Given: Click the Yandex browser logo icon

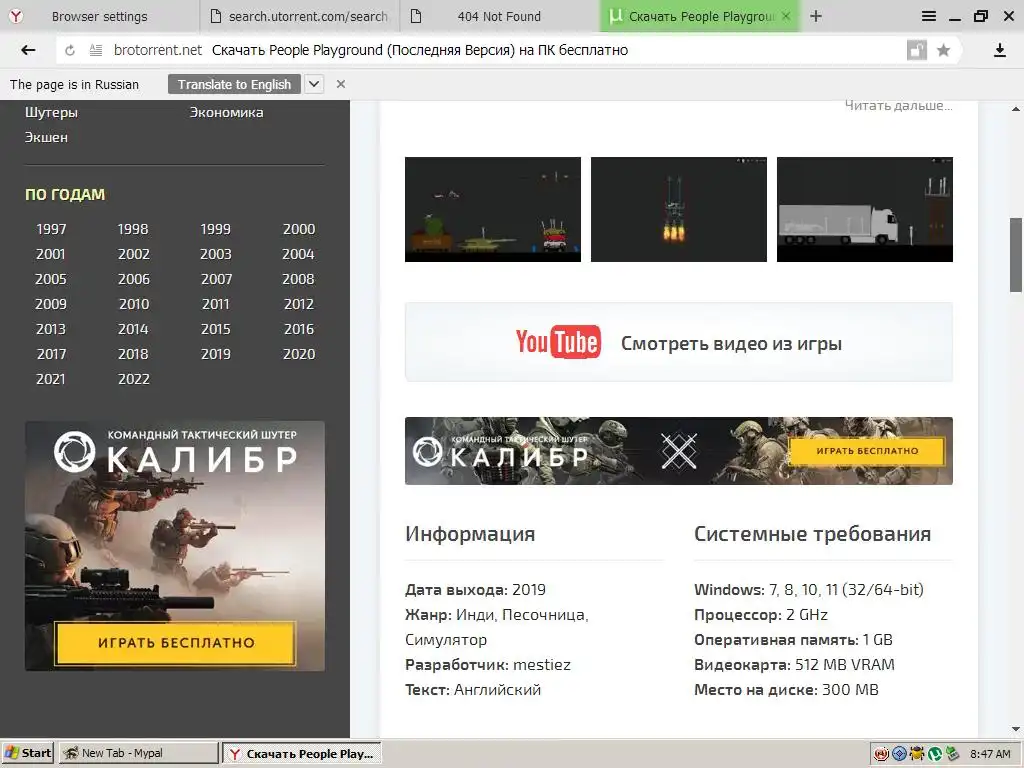Looking at the screenshot, I should (16, 16).
